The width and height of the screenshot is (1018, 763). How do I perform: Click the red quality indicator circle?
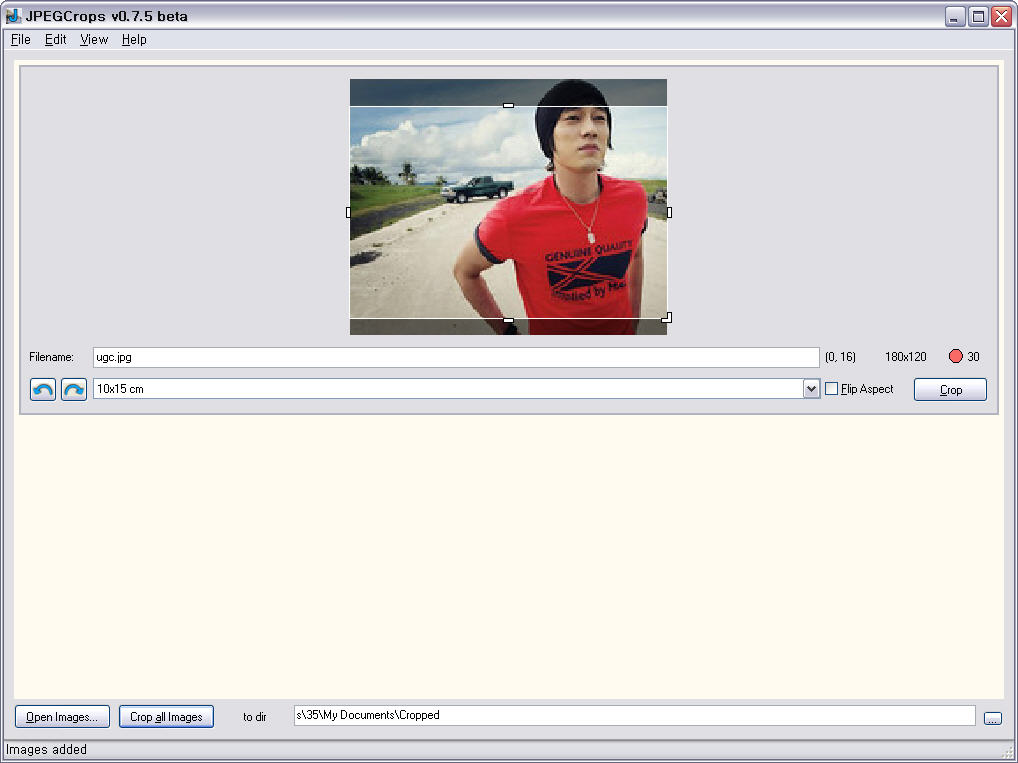956,356
